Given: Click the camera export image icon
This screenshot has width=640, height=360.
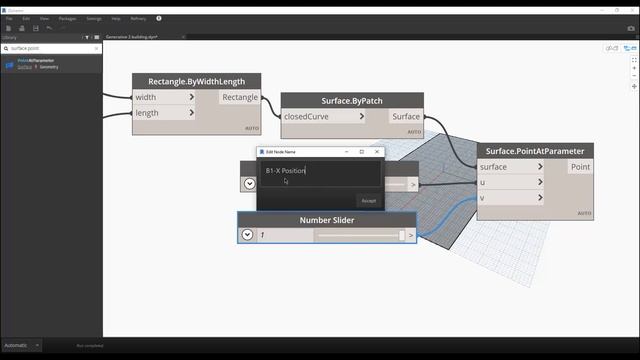Looking at the screenshot, I should point(631,28).
